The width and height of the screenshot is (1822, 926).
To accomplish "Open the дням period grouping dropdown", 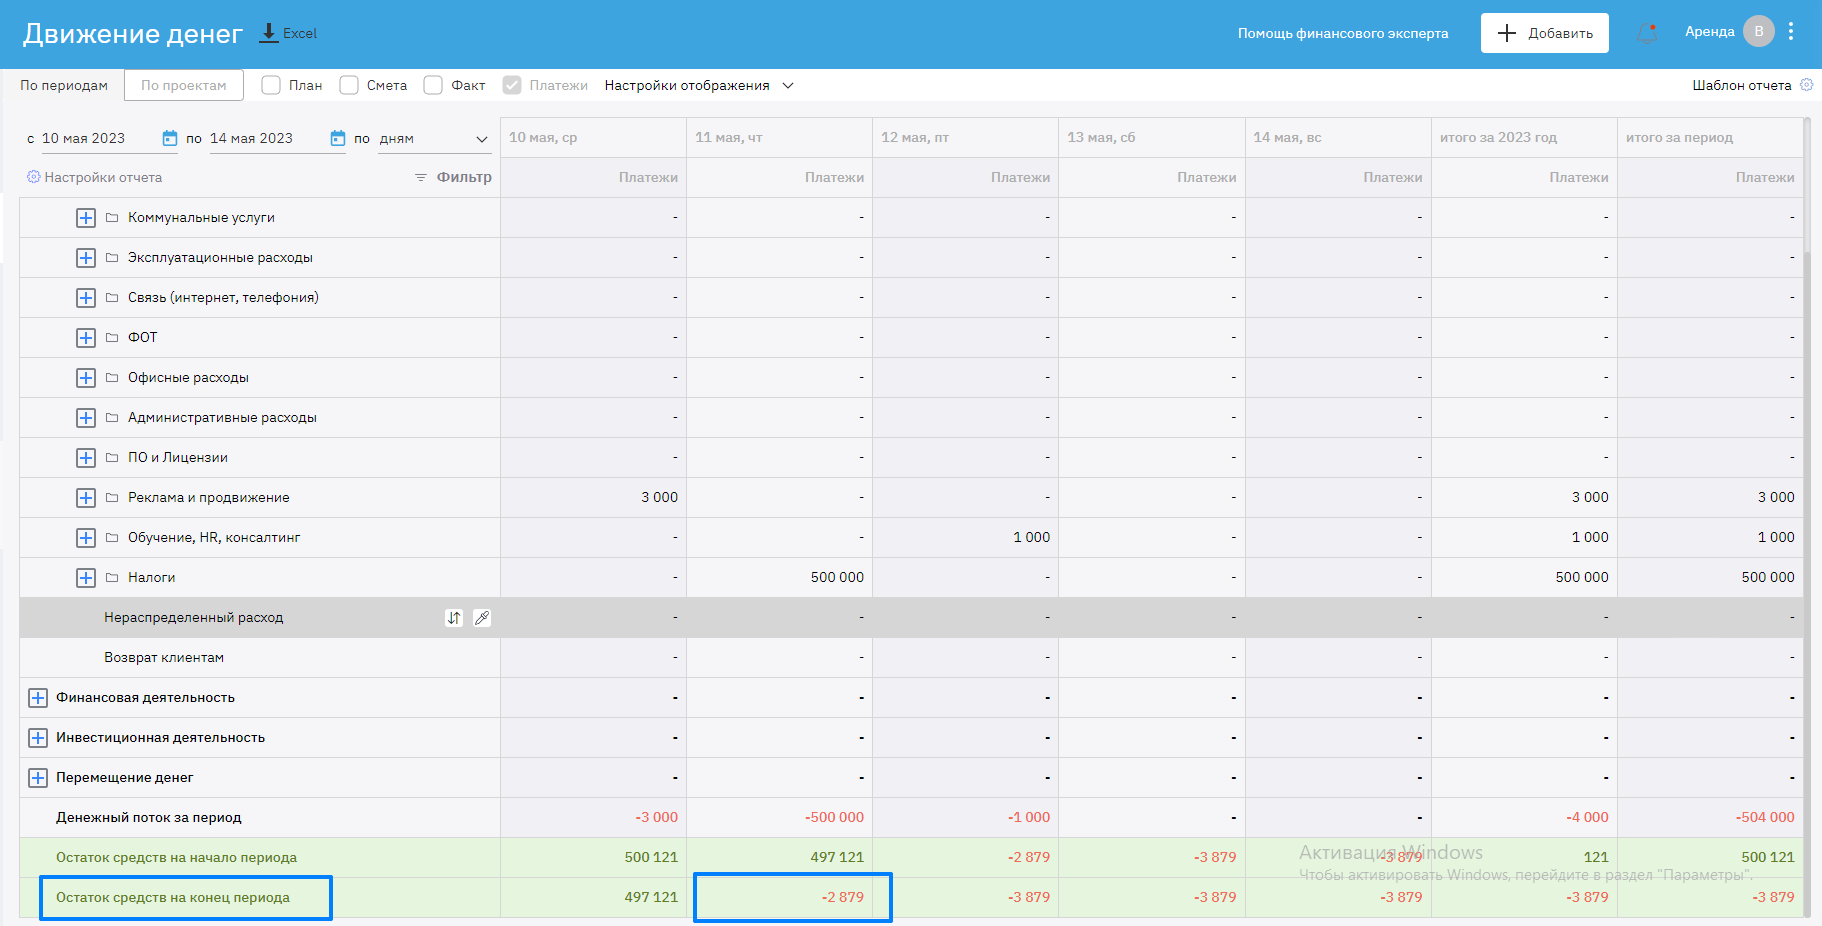I will [434, 139].
